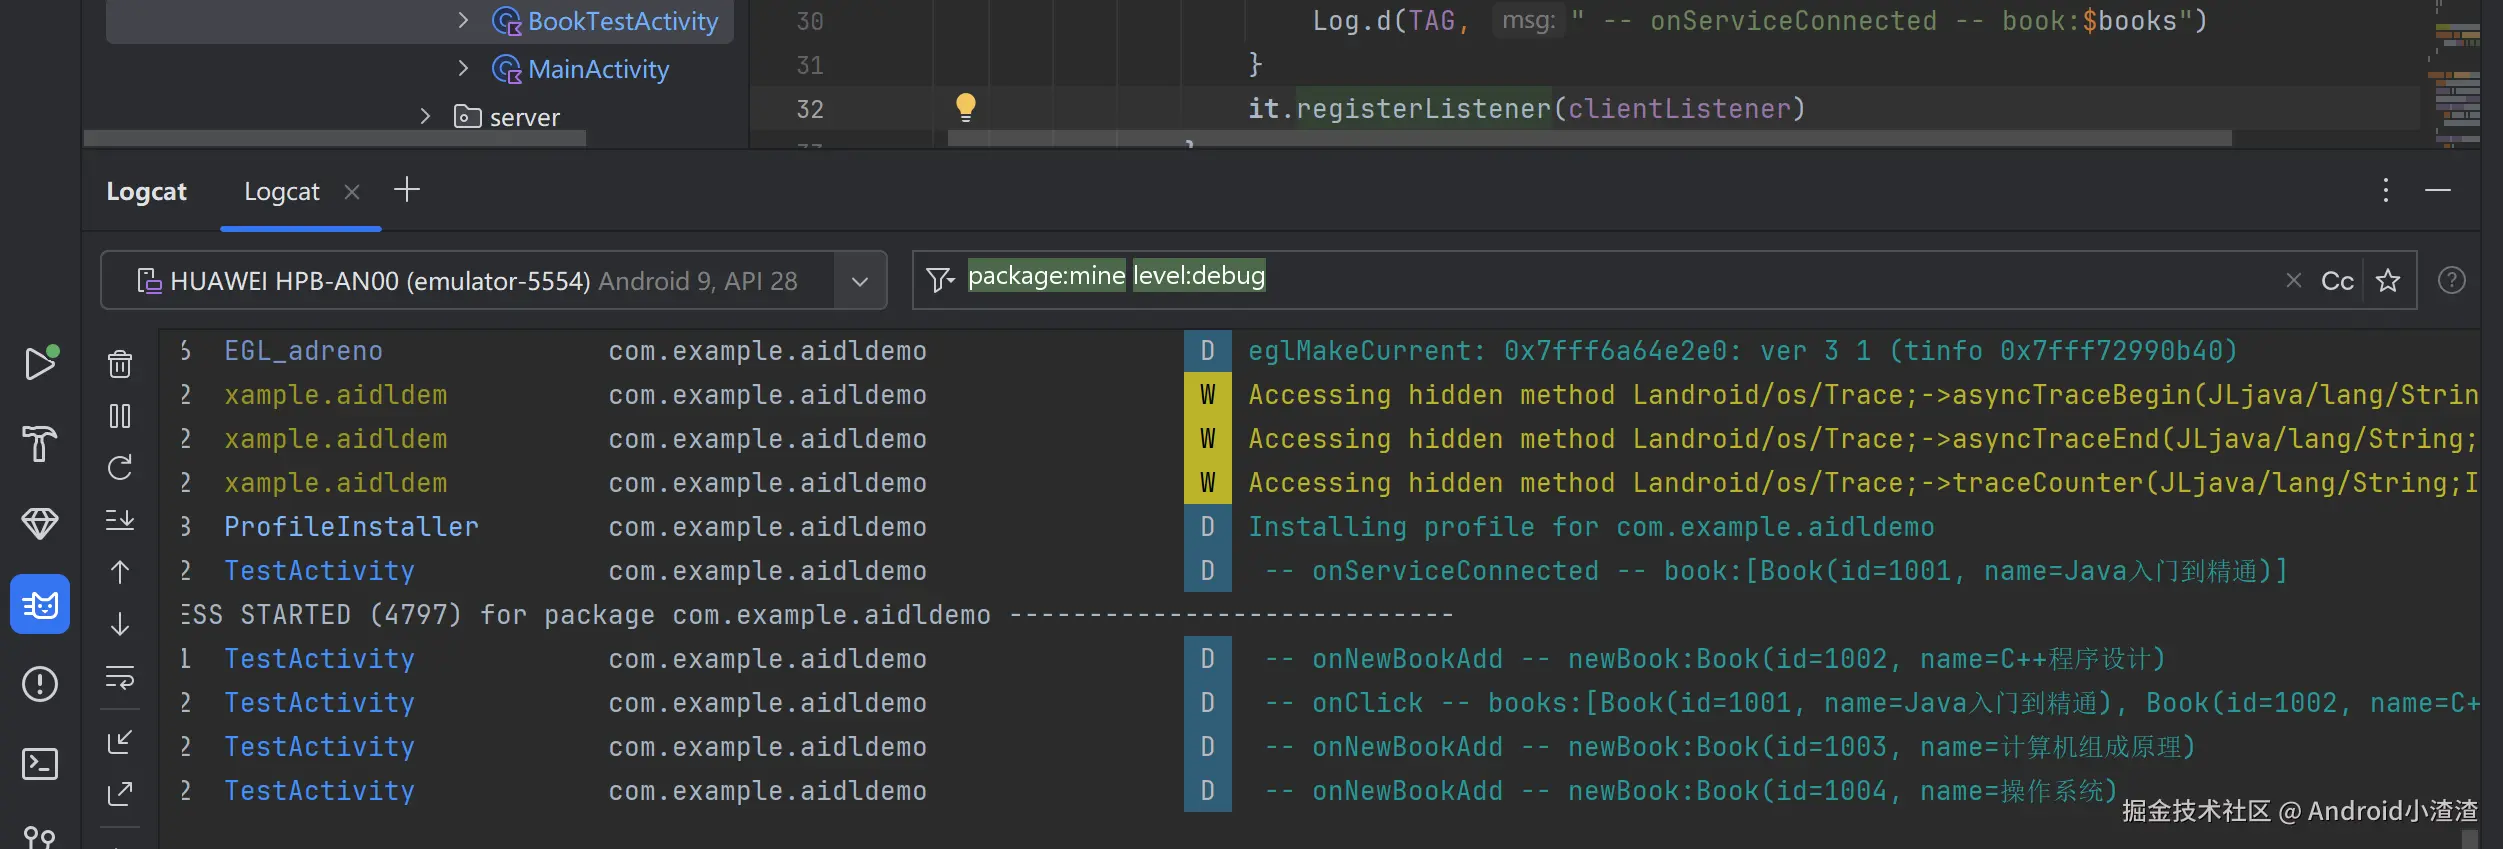The image size is (2503, 849).
Task: Select the id=1002 onNewBookAdd log line
Action: (1715, 659)
